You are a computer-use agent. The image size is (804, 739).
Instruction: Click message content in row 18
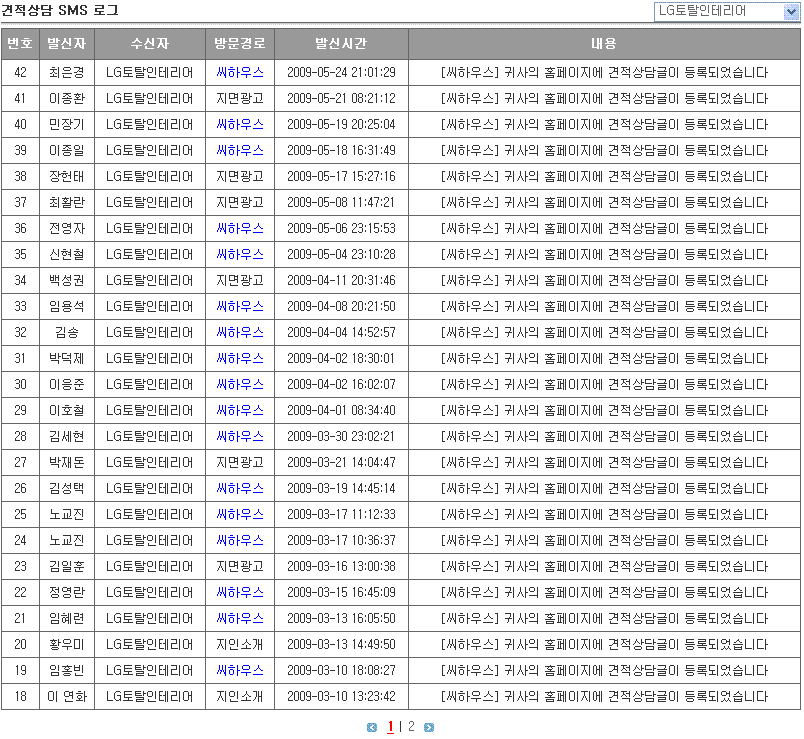click(604, 696)
